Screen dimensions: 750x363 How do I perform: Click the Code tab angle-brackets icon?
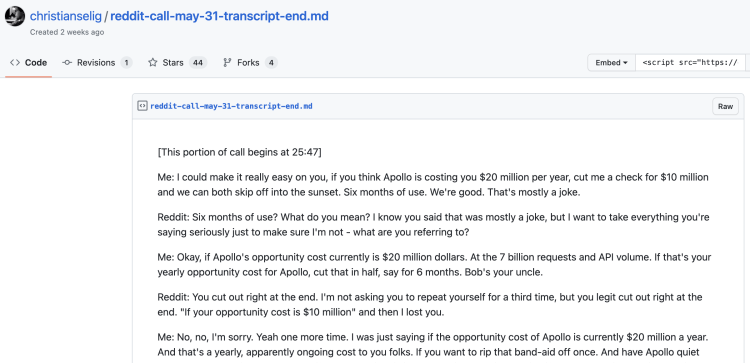(15, 63)
